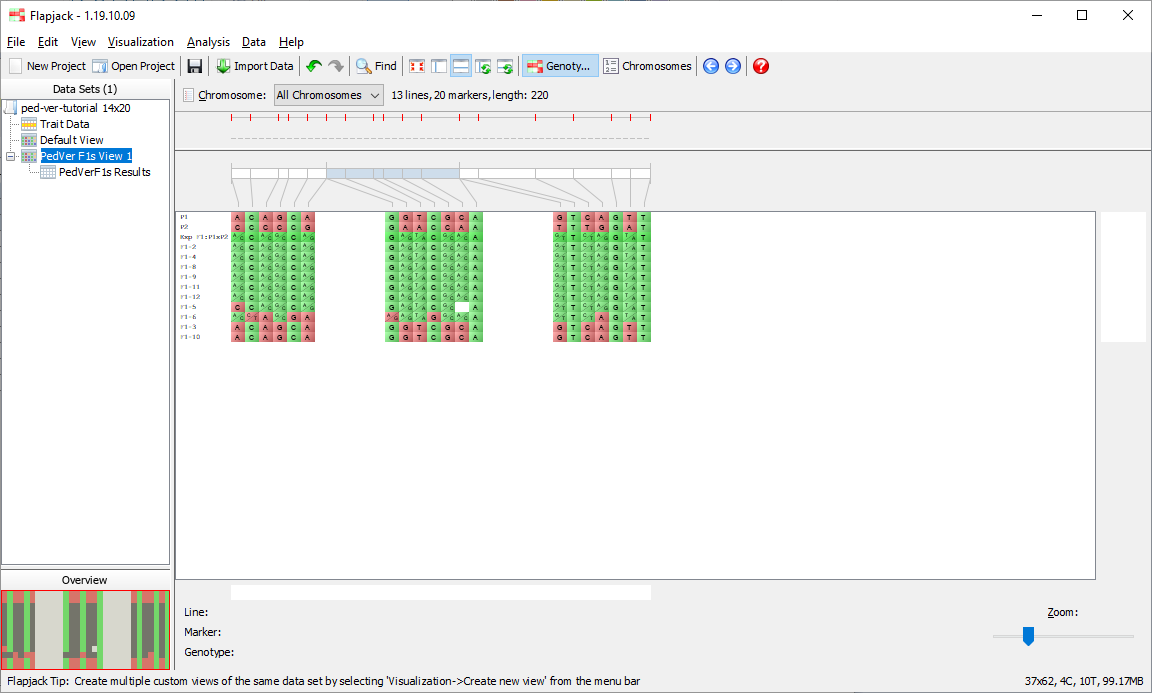Click the Import Data button
The image size is (1152, 693).
255,66
